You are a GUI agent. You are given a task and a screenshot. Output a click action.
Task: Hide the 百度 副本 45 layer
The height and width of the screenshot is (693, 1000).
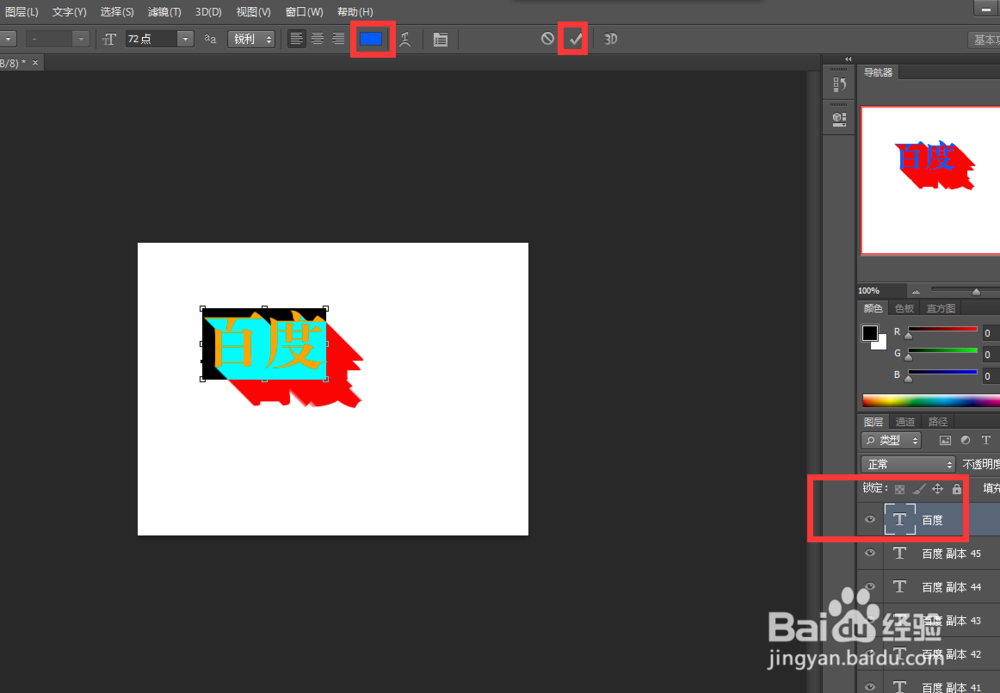pyautogui.click(x=870, y=553)
